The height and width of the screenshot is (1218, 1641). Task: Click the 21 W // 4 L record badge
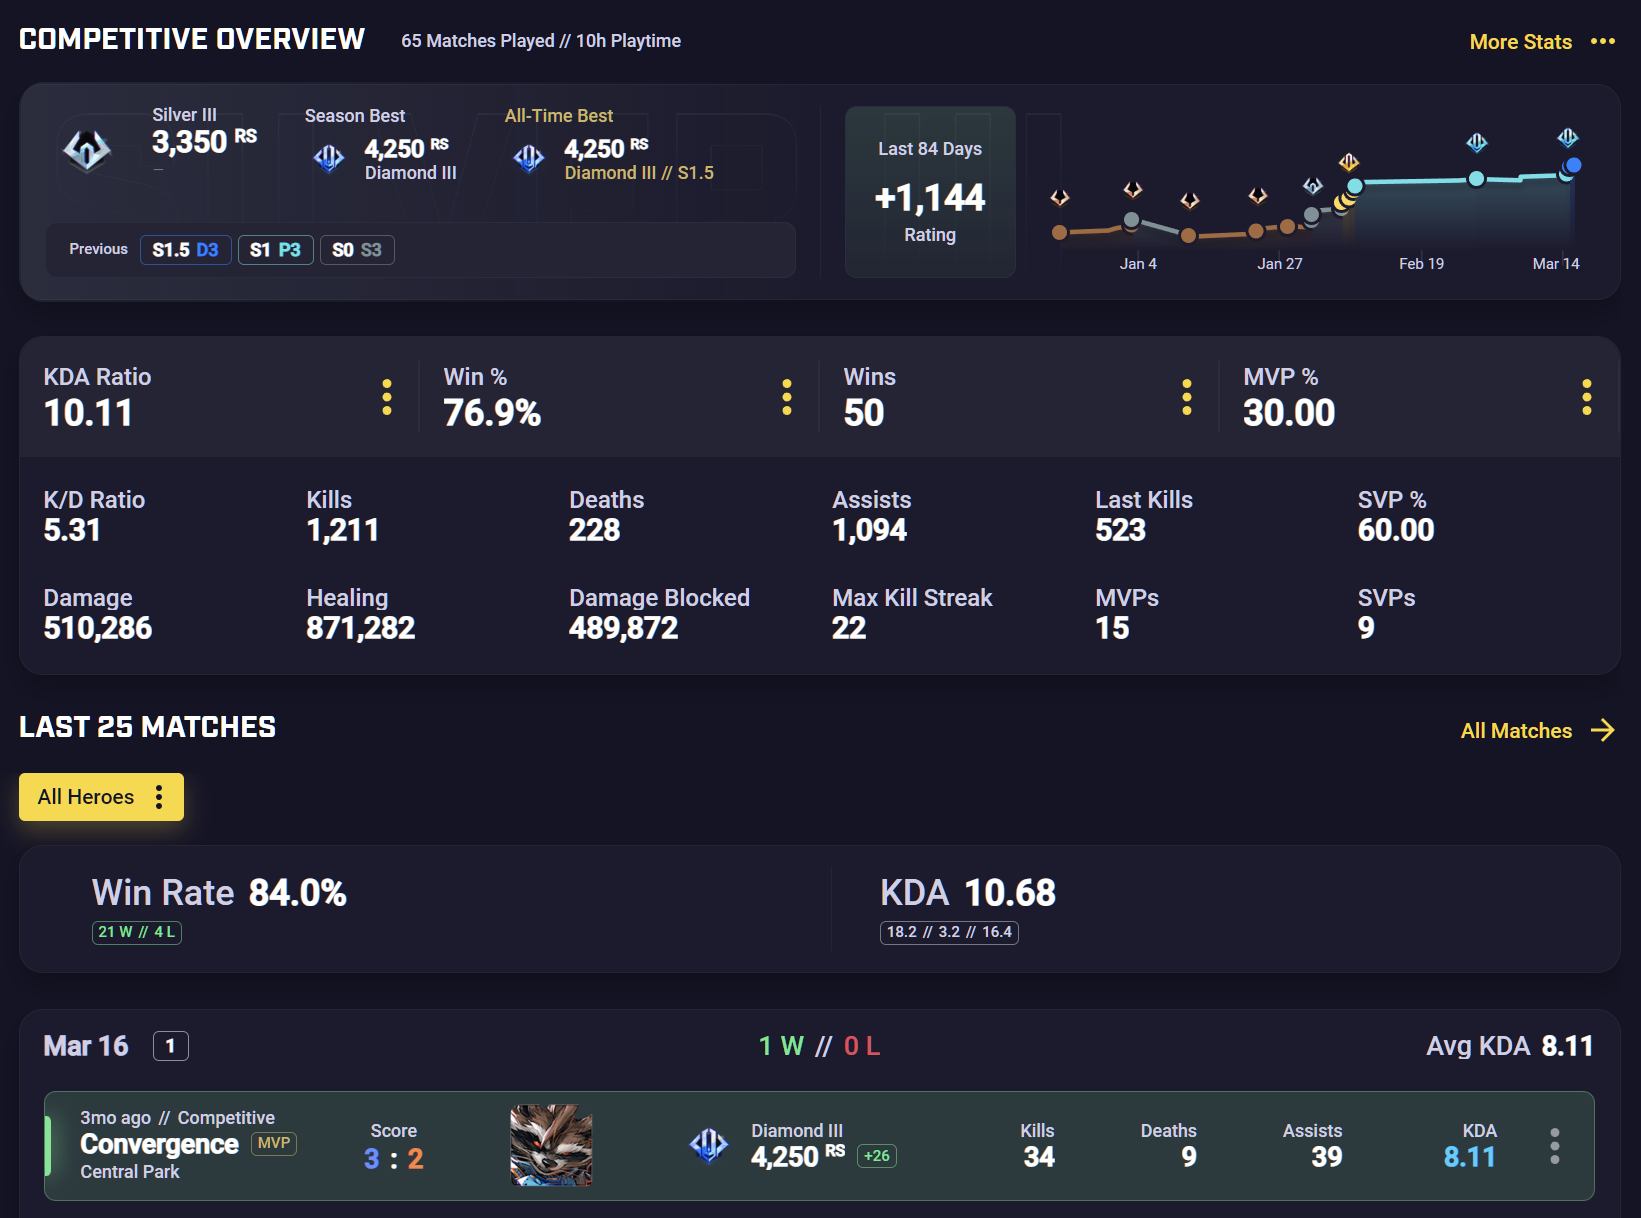pos(137,932)
